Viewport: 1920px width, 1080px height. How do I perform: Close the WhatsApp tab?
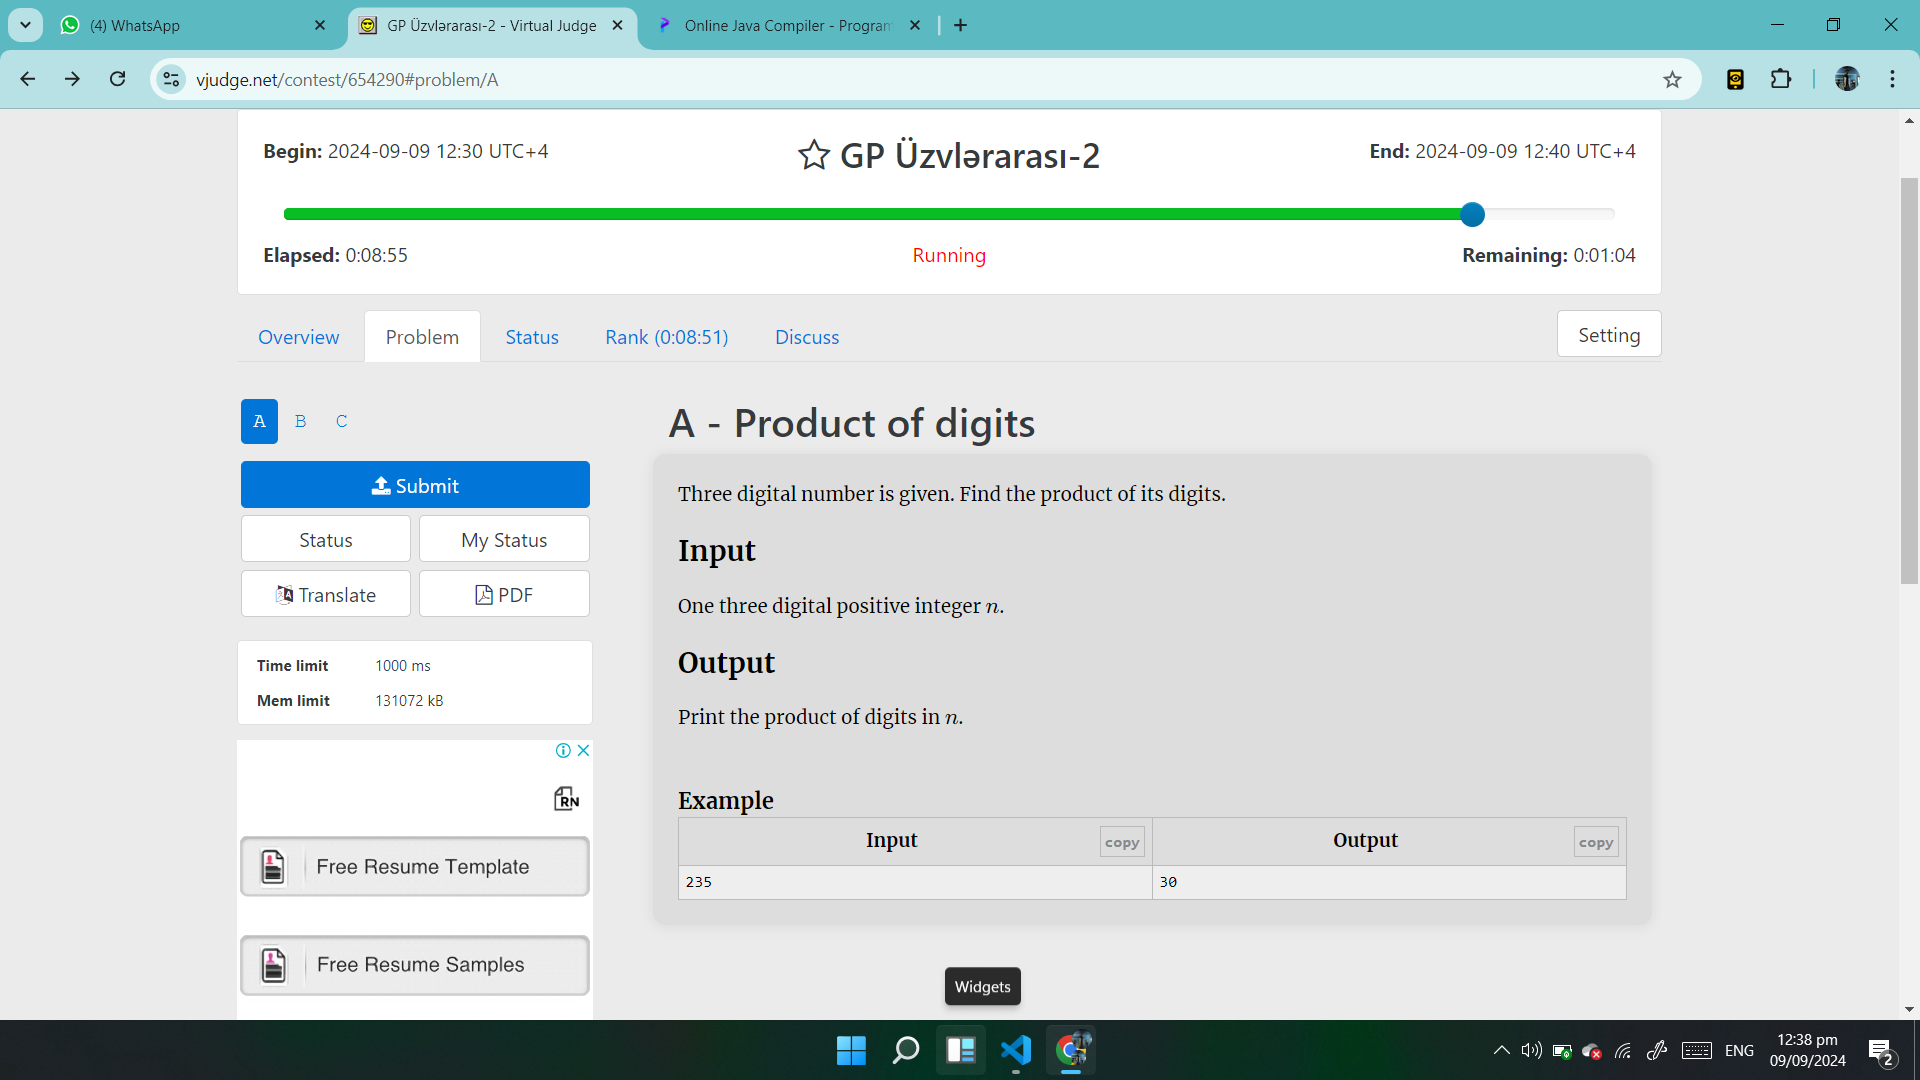coord(320,26)
